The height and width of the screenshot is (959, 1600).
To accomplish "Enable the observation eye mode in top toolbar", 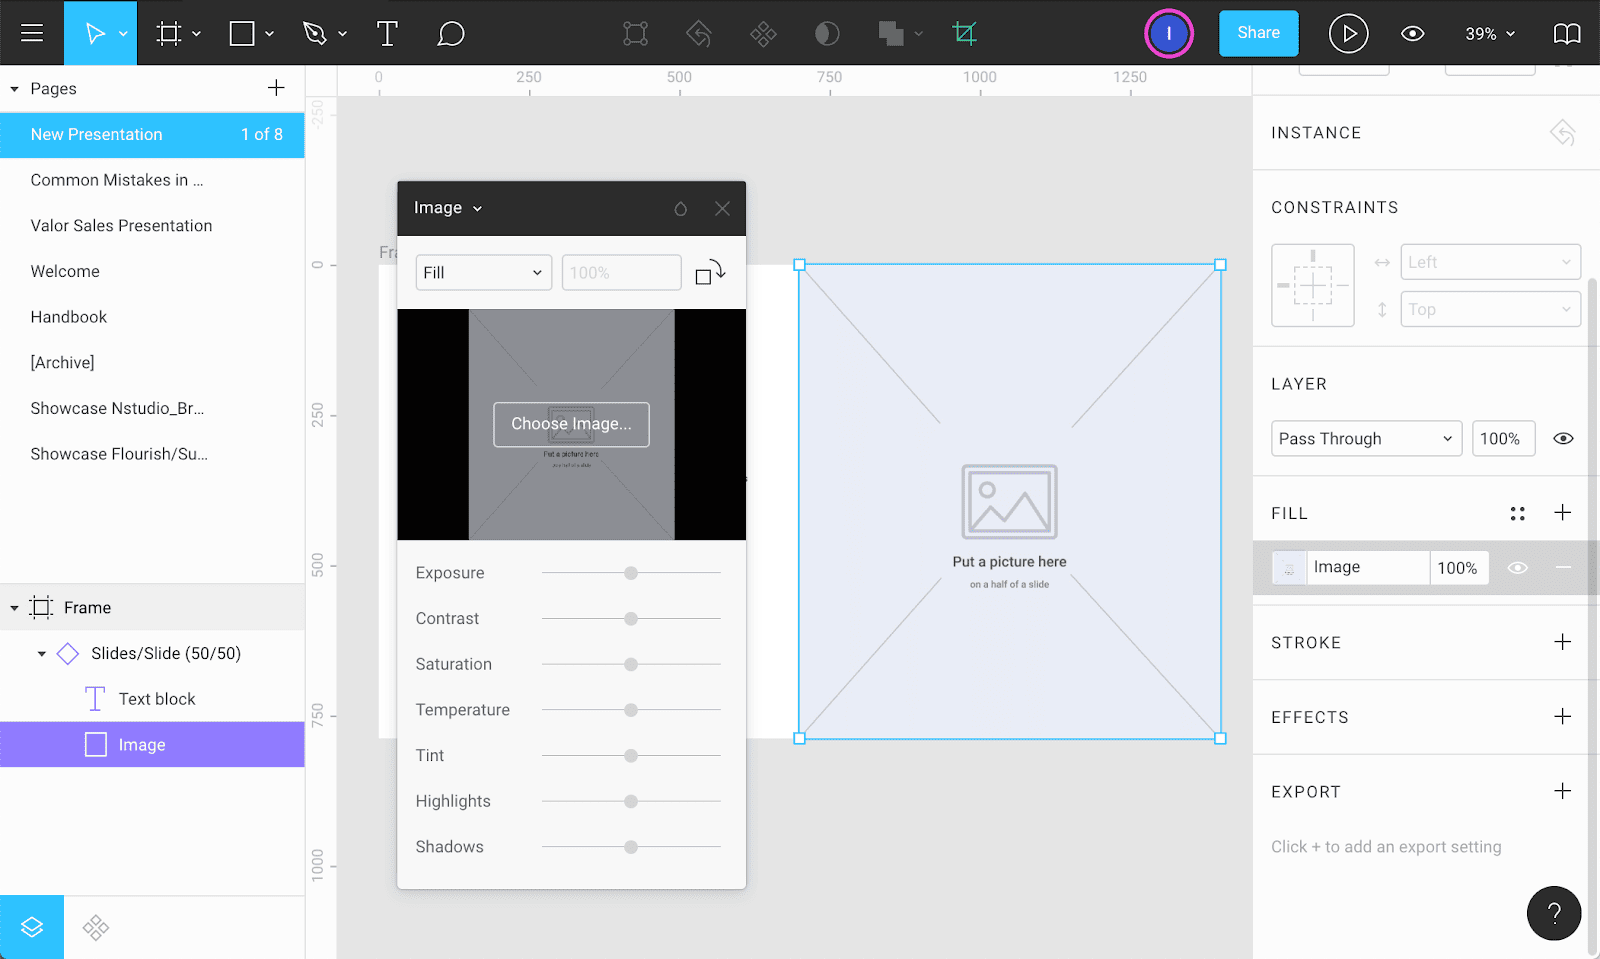I will click(x=1412, y=33).
